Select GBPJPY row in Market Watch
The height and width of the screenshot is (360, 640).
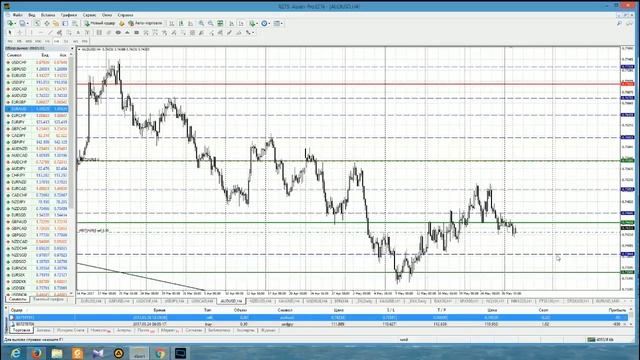coord(37,142)
